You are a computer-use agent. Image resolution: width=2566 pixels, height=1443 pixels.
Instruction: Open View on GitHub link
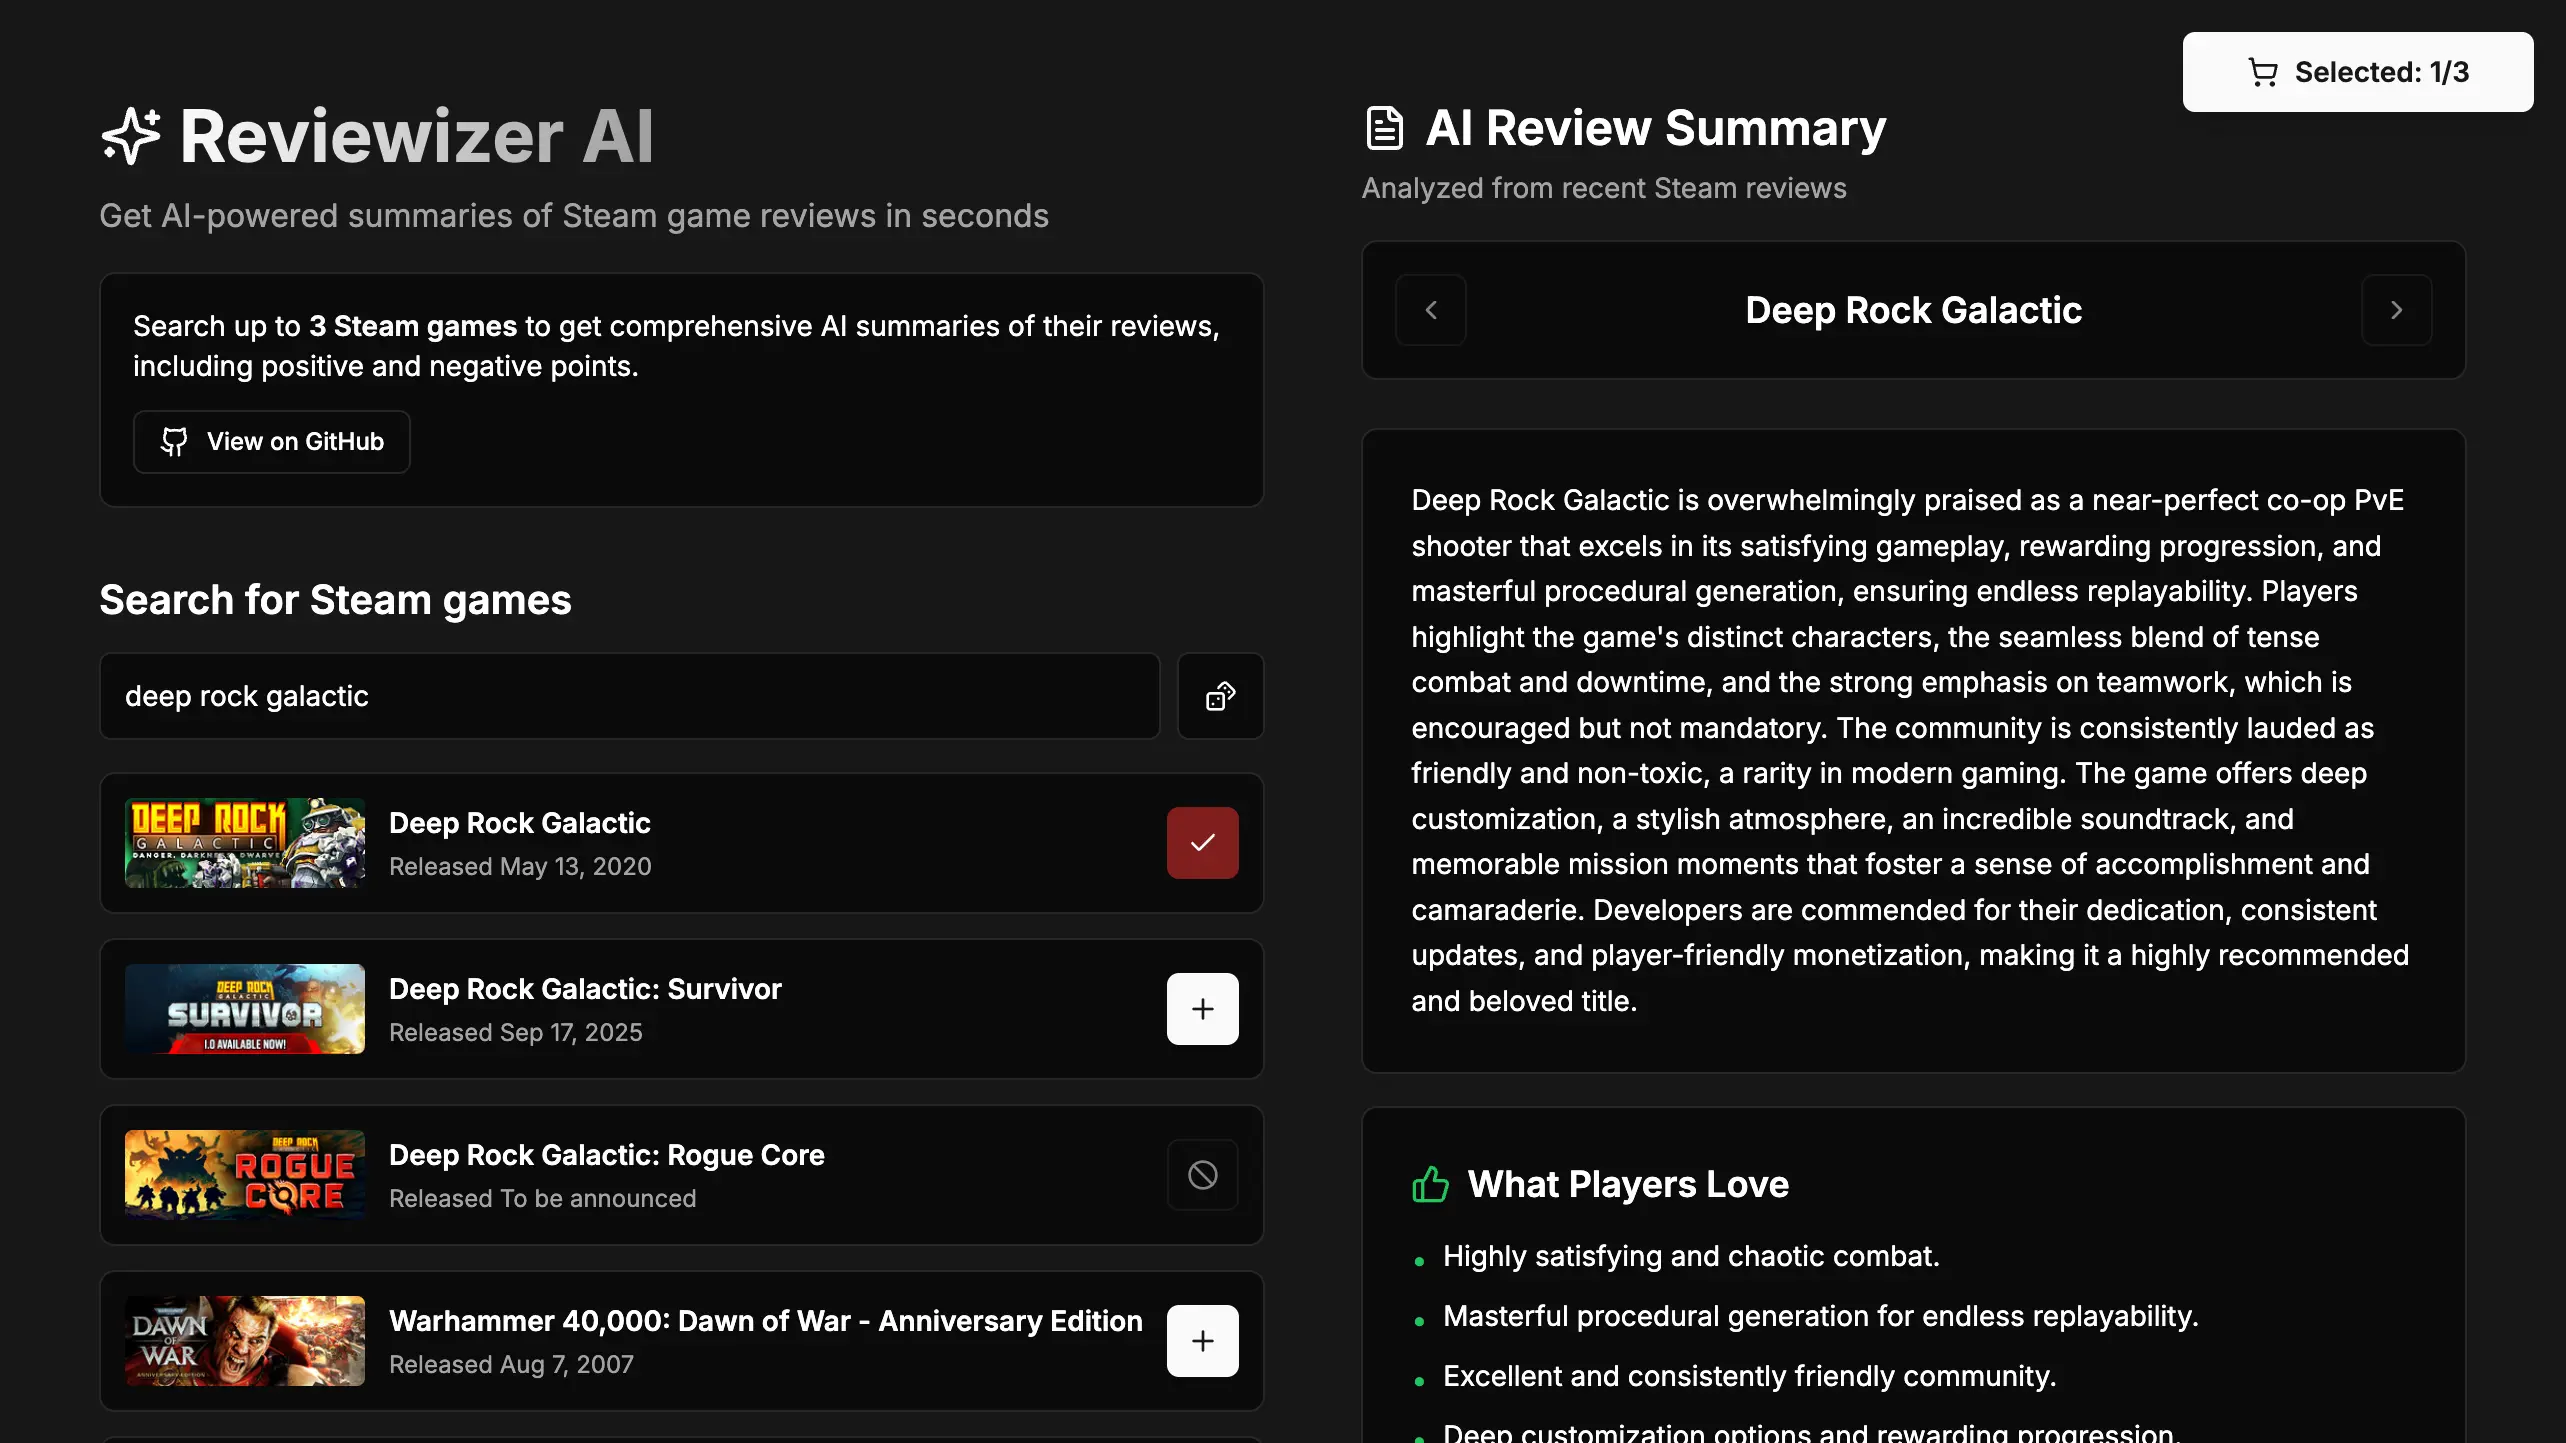coord(272,442)
